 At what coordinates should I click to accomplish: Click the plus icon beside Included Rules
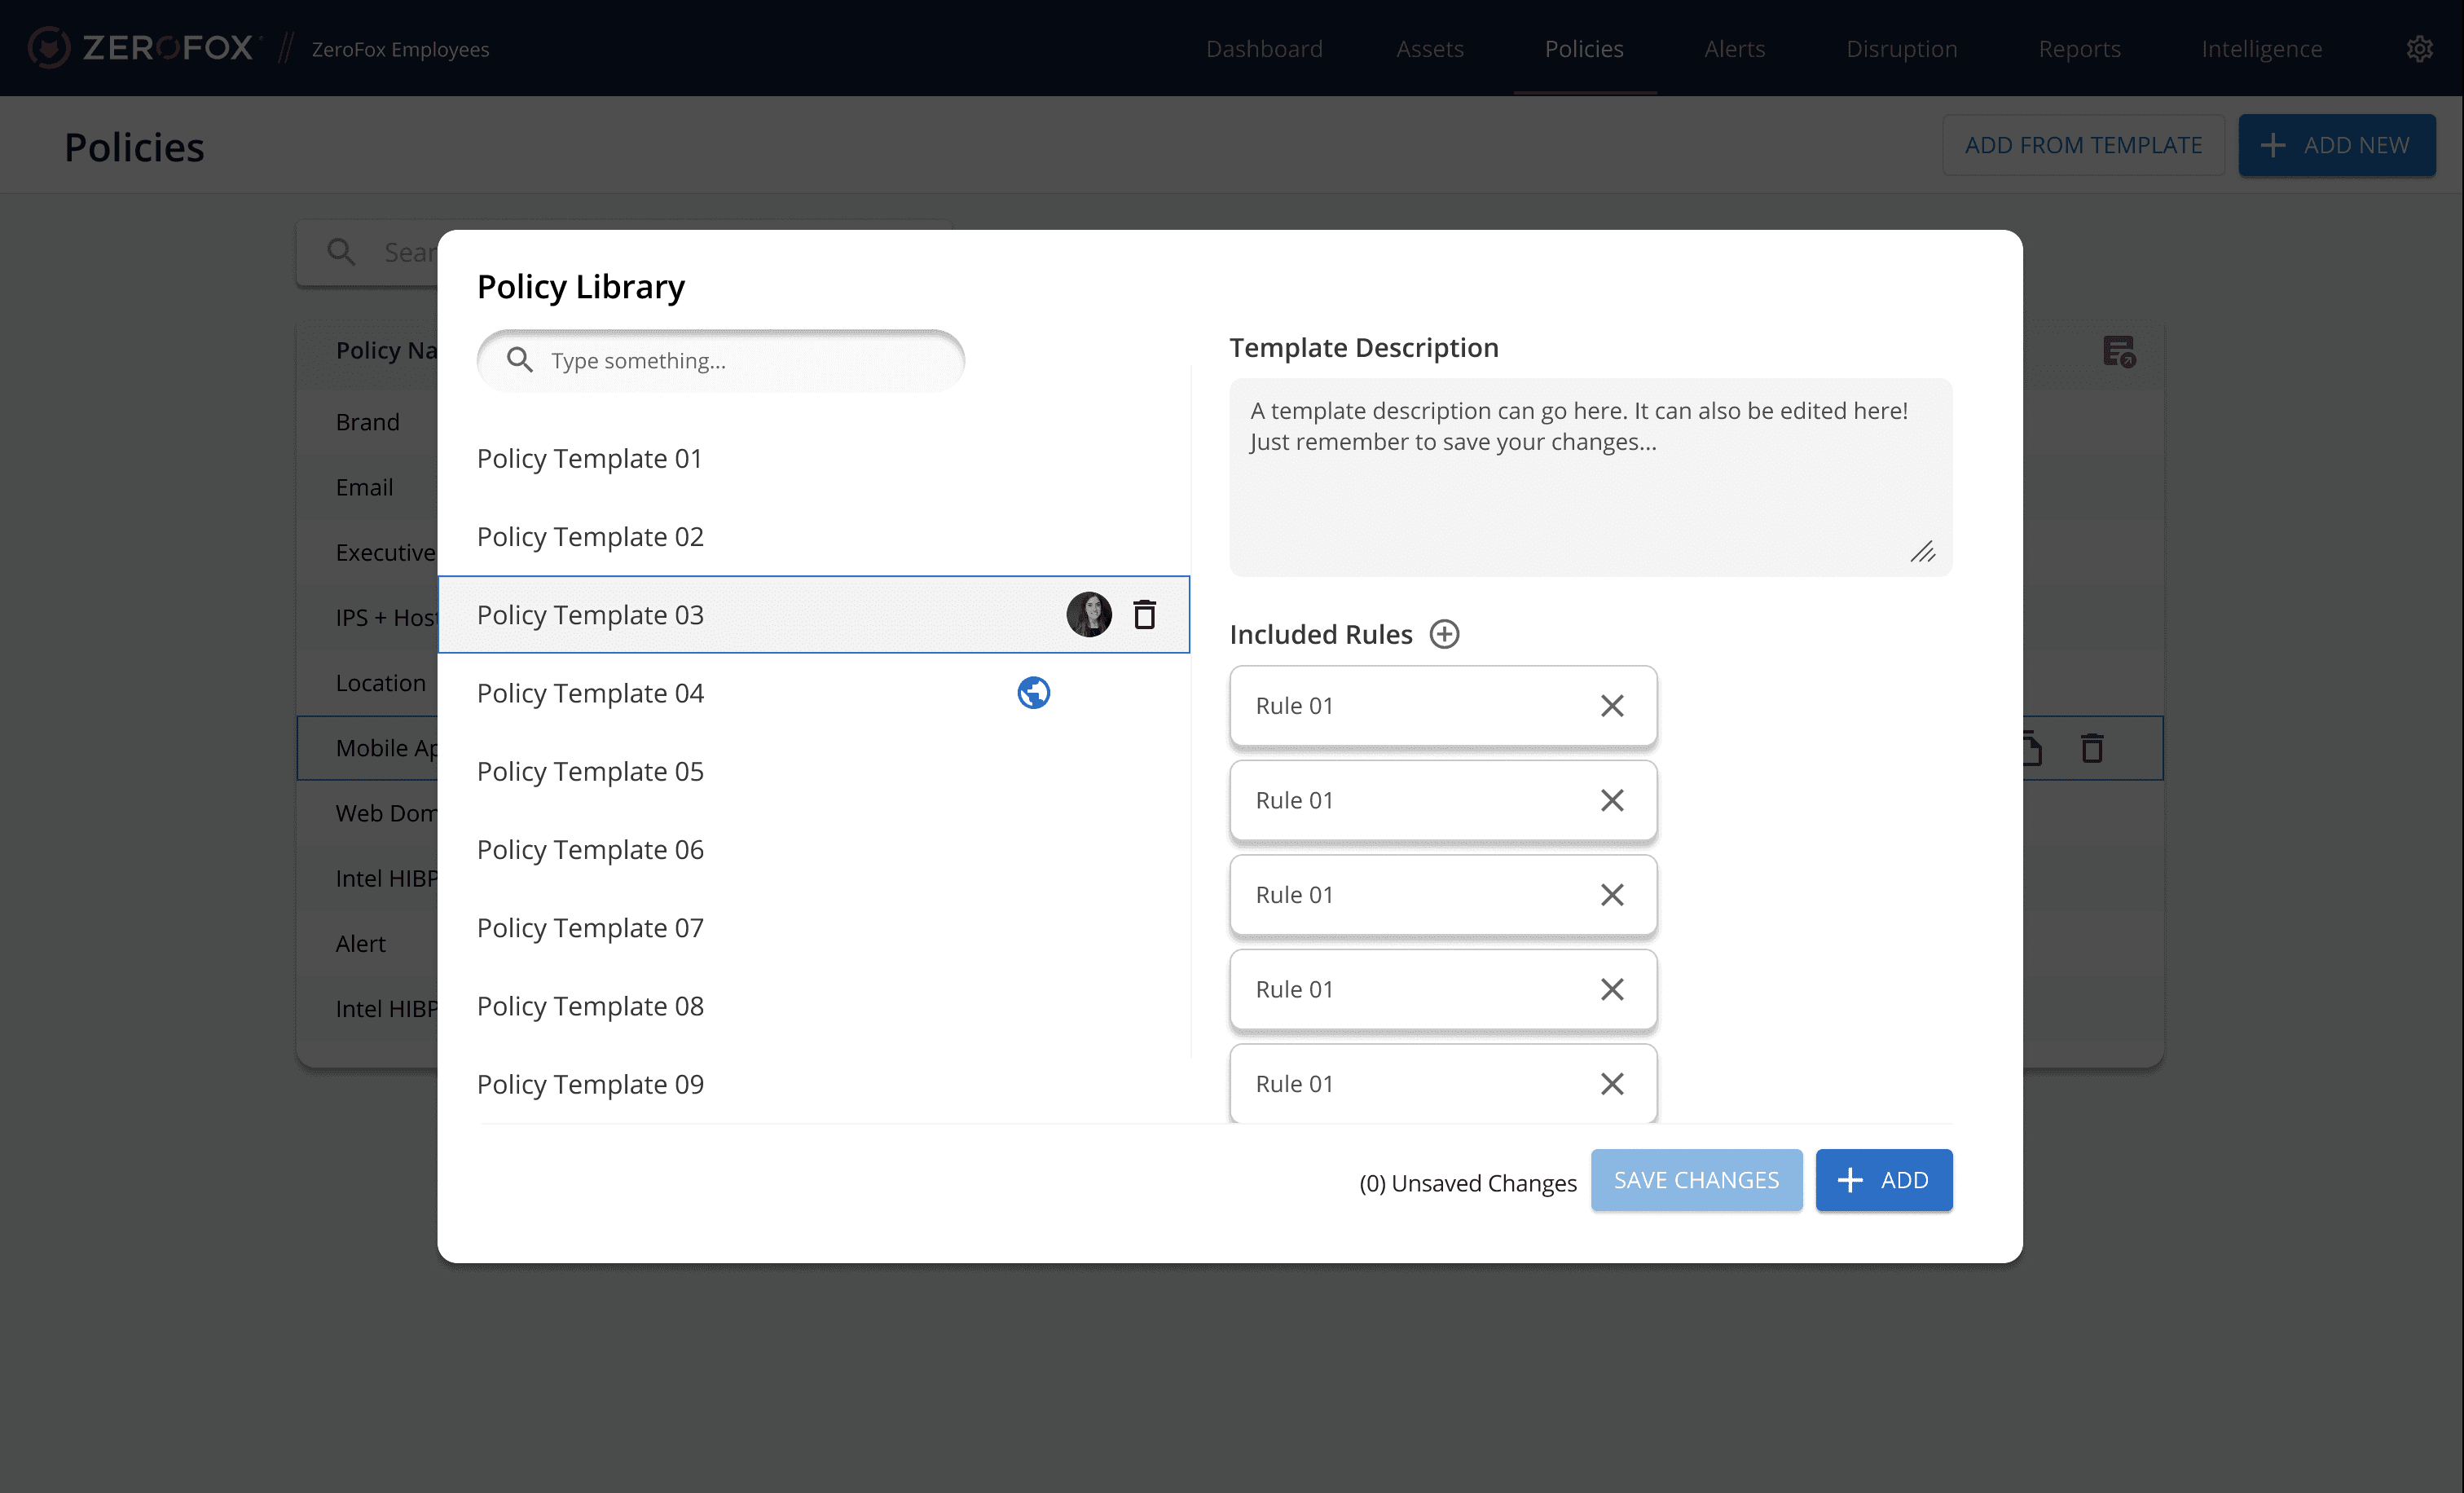pyautogui.click(x=1444, y=634)
